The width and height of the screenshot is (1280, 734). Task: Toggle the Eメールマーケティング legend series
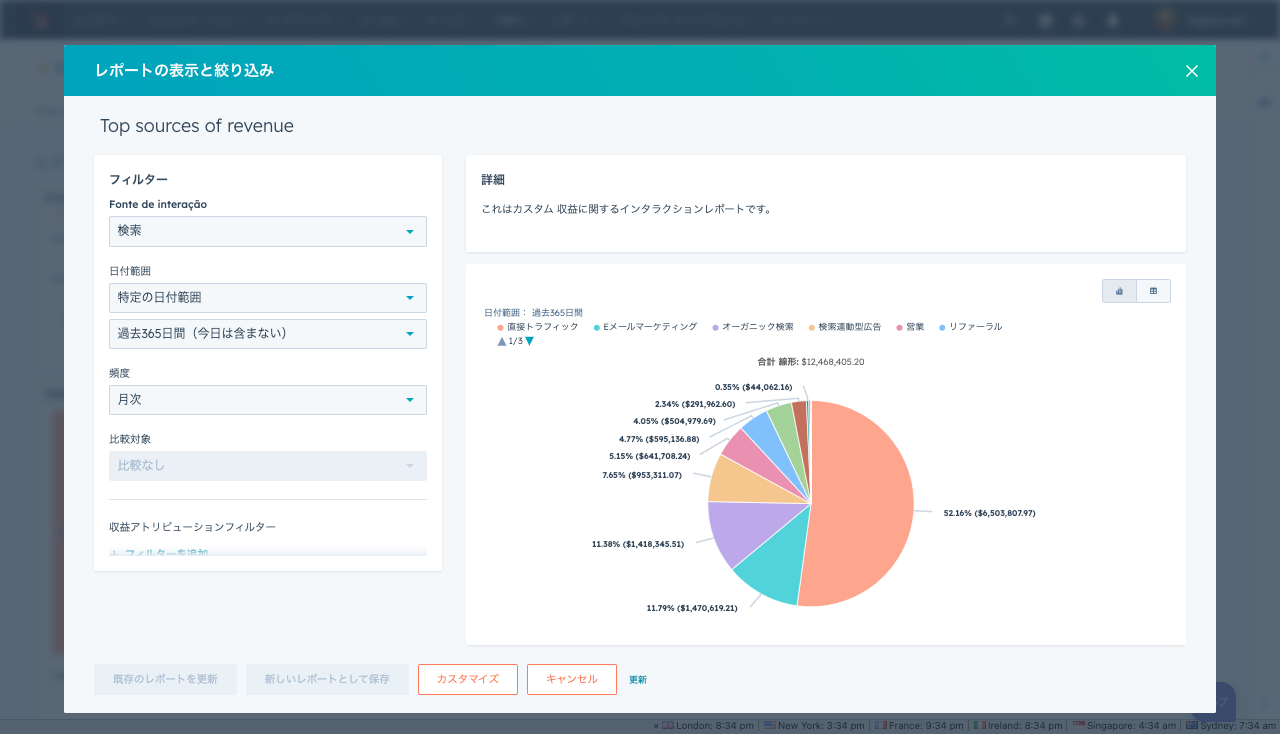click(645, 327)
